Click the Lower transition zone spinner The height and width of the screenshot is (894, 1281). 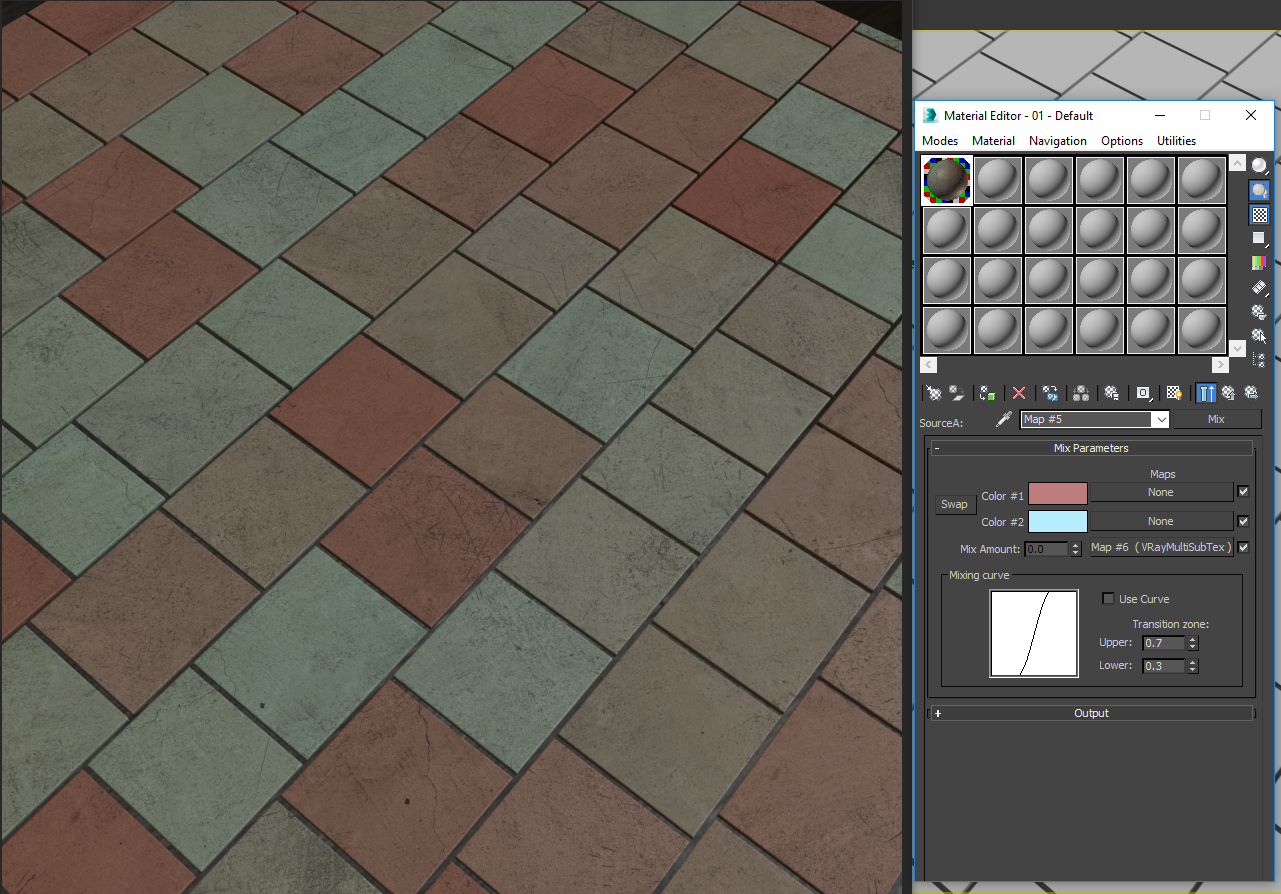point(1192,666)
